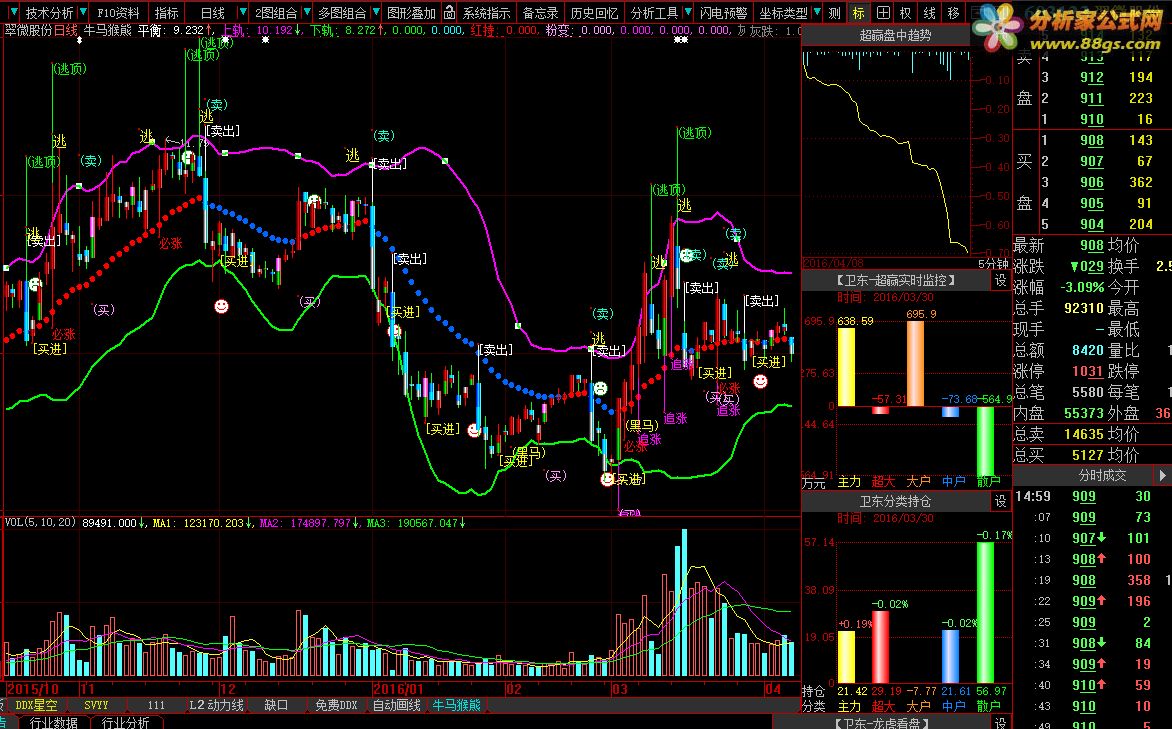Switch to 111 indicator tab
Viewport: 1172px width, 729px height.
click(156, 705)
